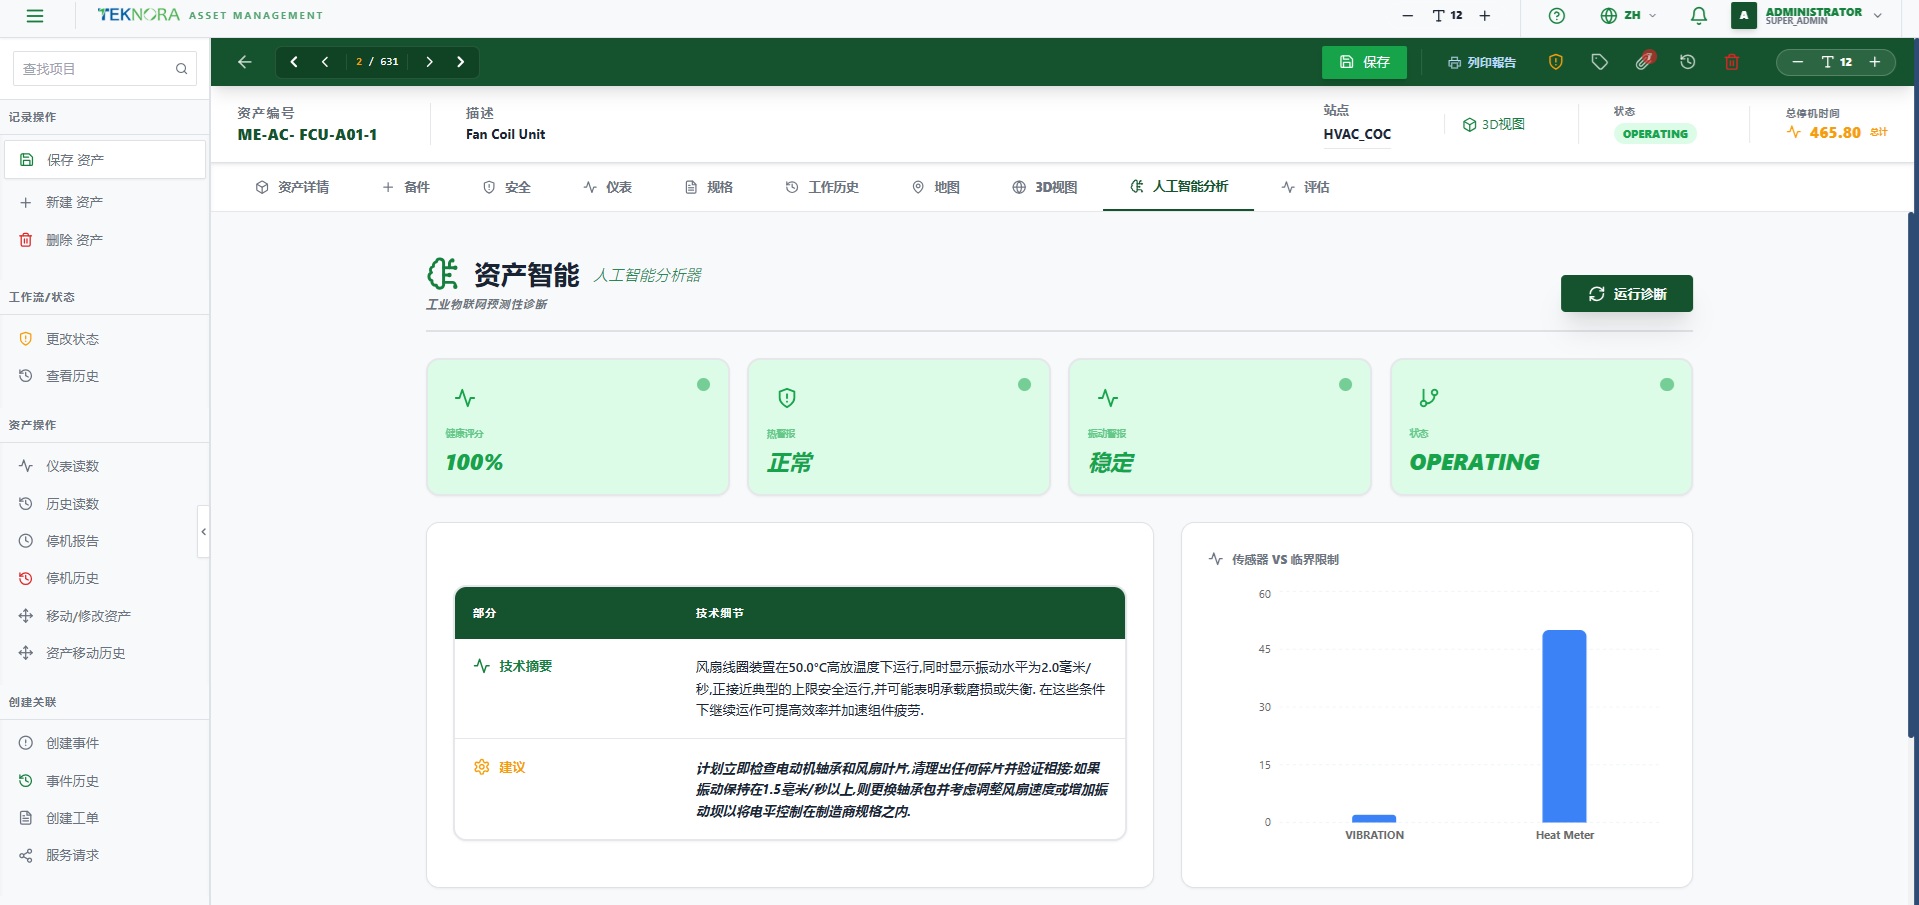Switch to the 工作历史 tab
1919x905 pixels.
[822, 187]
